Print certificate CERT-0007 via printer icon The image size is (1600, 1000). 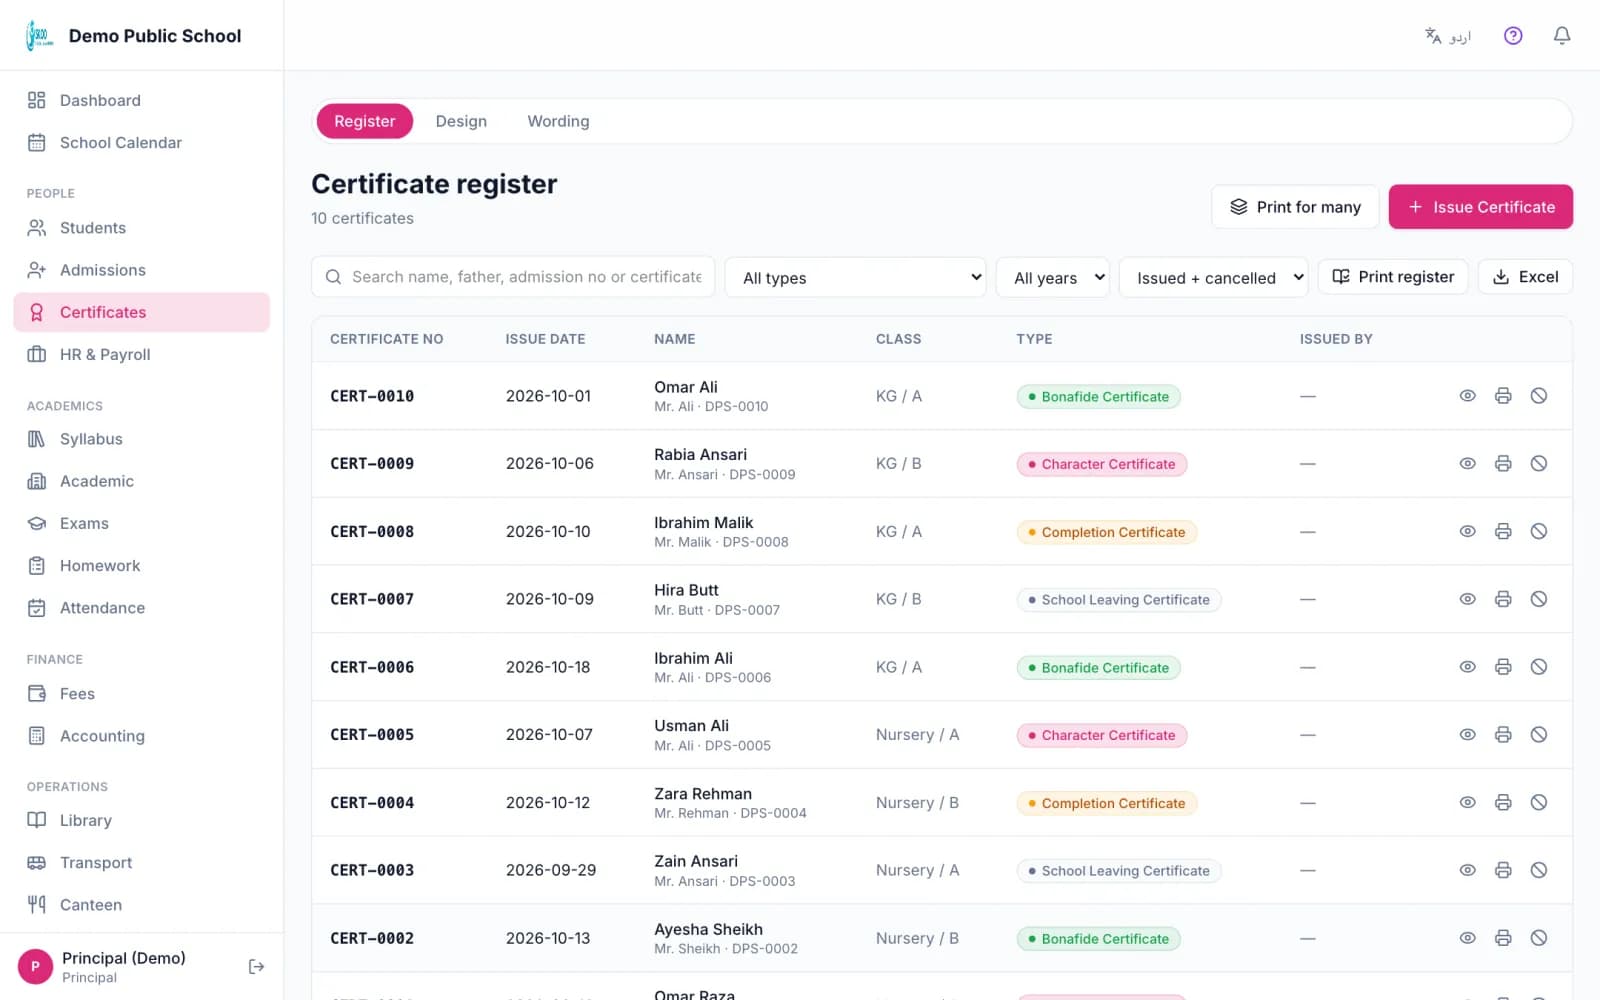1503,599
